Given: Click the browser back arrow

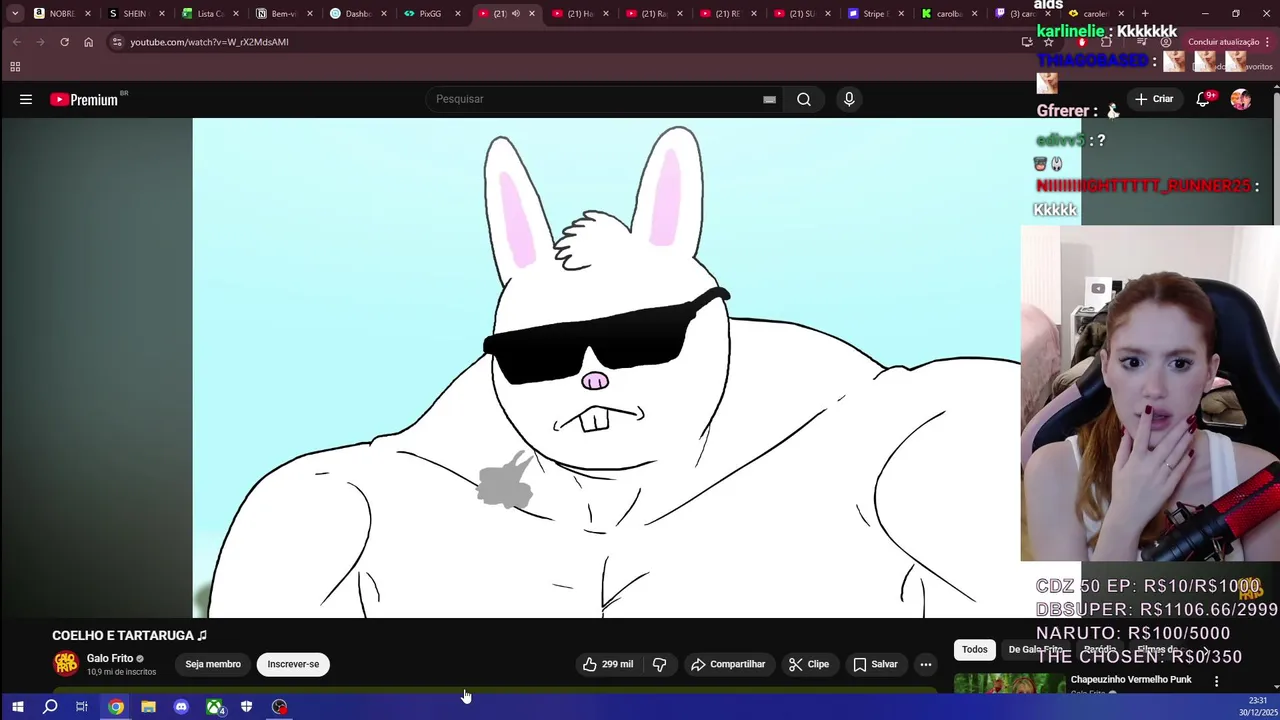Looking at the screenshot, I should 16,42.
